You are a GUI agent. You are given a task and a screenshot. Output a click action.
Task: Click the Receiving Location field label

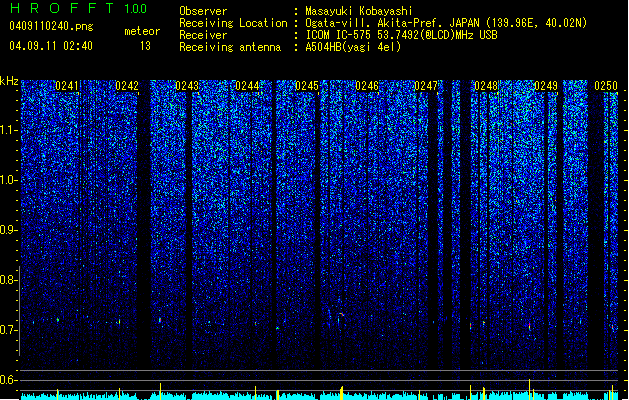point(233,23)
